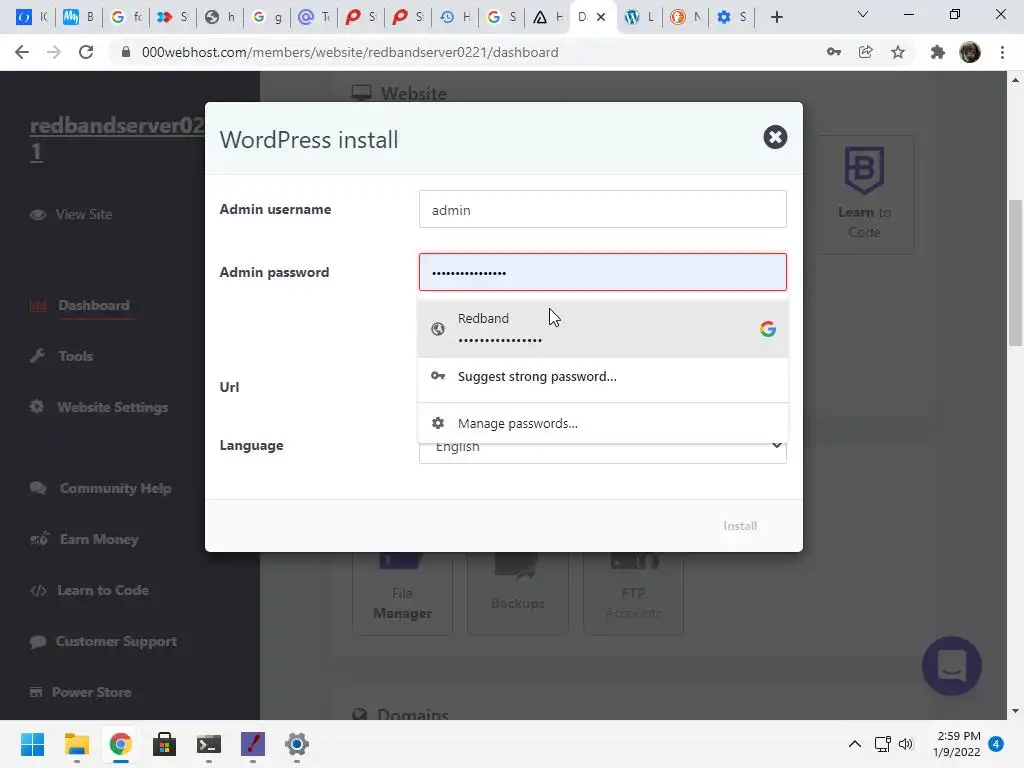Click the lock icon for site information
The height and width of the screenshot is (768, 1024).
(x=126, y=52)
